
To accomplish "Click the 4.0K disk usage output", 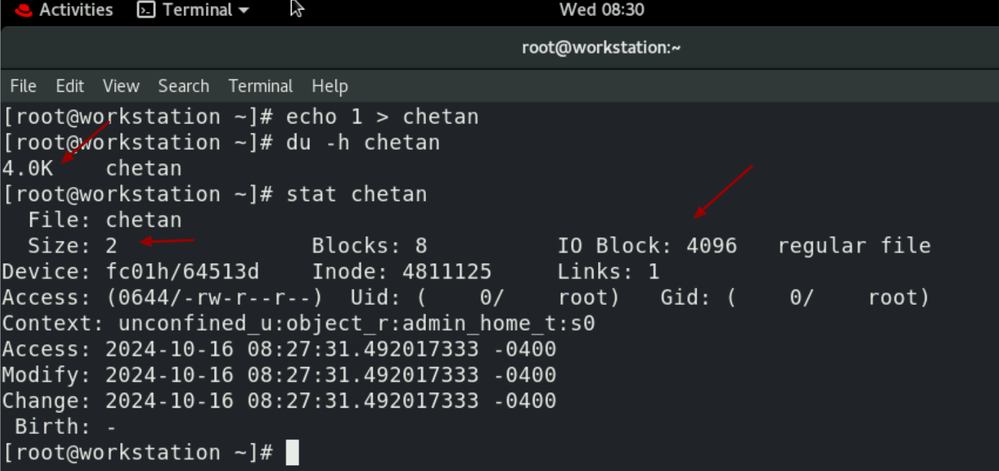I will pyautogui.click(x=27, y=169).
